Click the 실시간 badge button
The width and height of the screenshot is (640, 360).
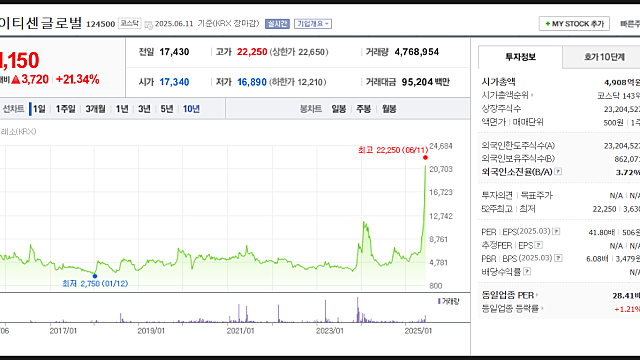click(x=277, y=24)
